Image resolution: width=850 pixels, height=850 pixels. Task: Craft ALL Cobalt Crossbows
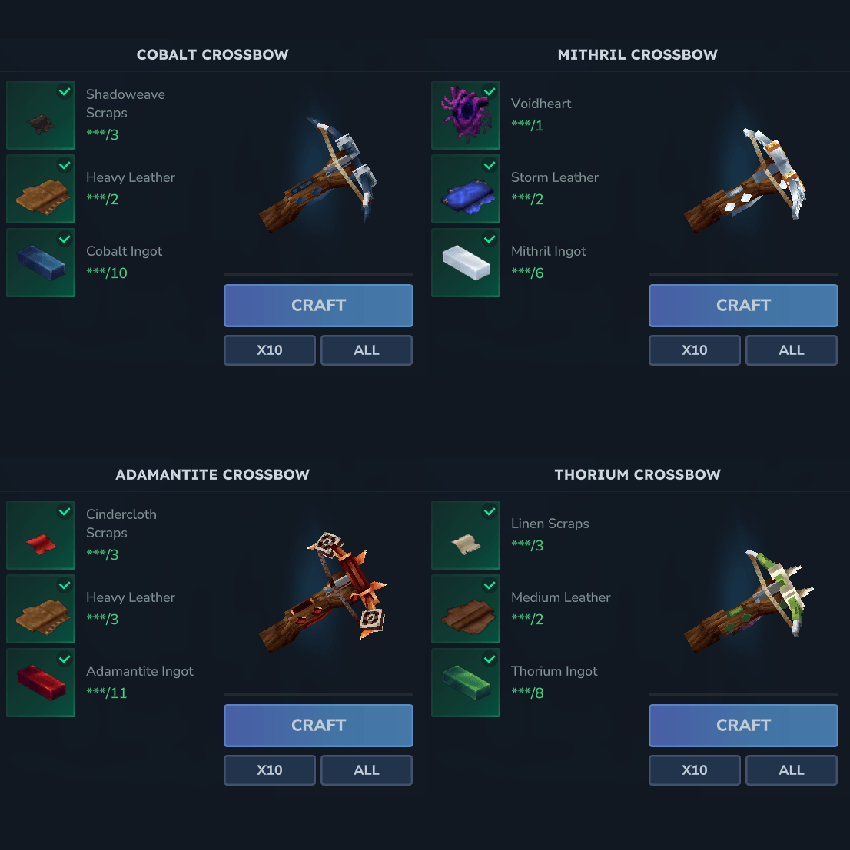366,350
